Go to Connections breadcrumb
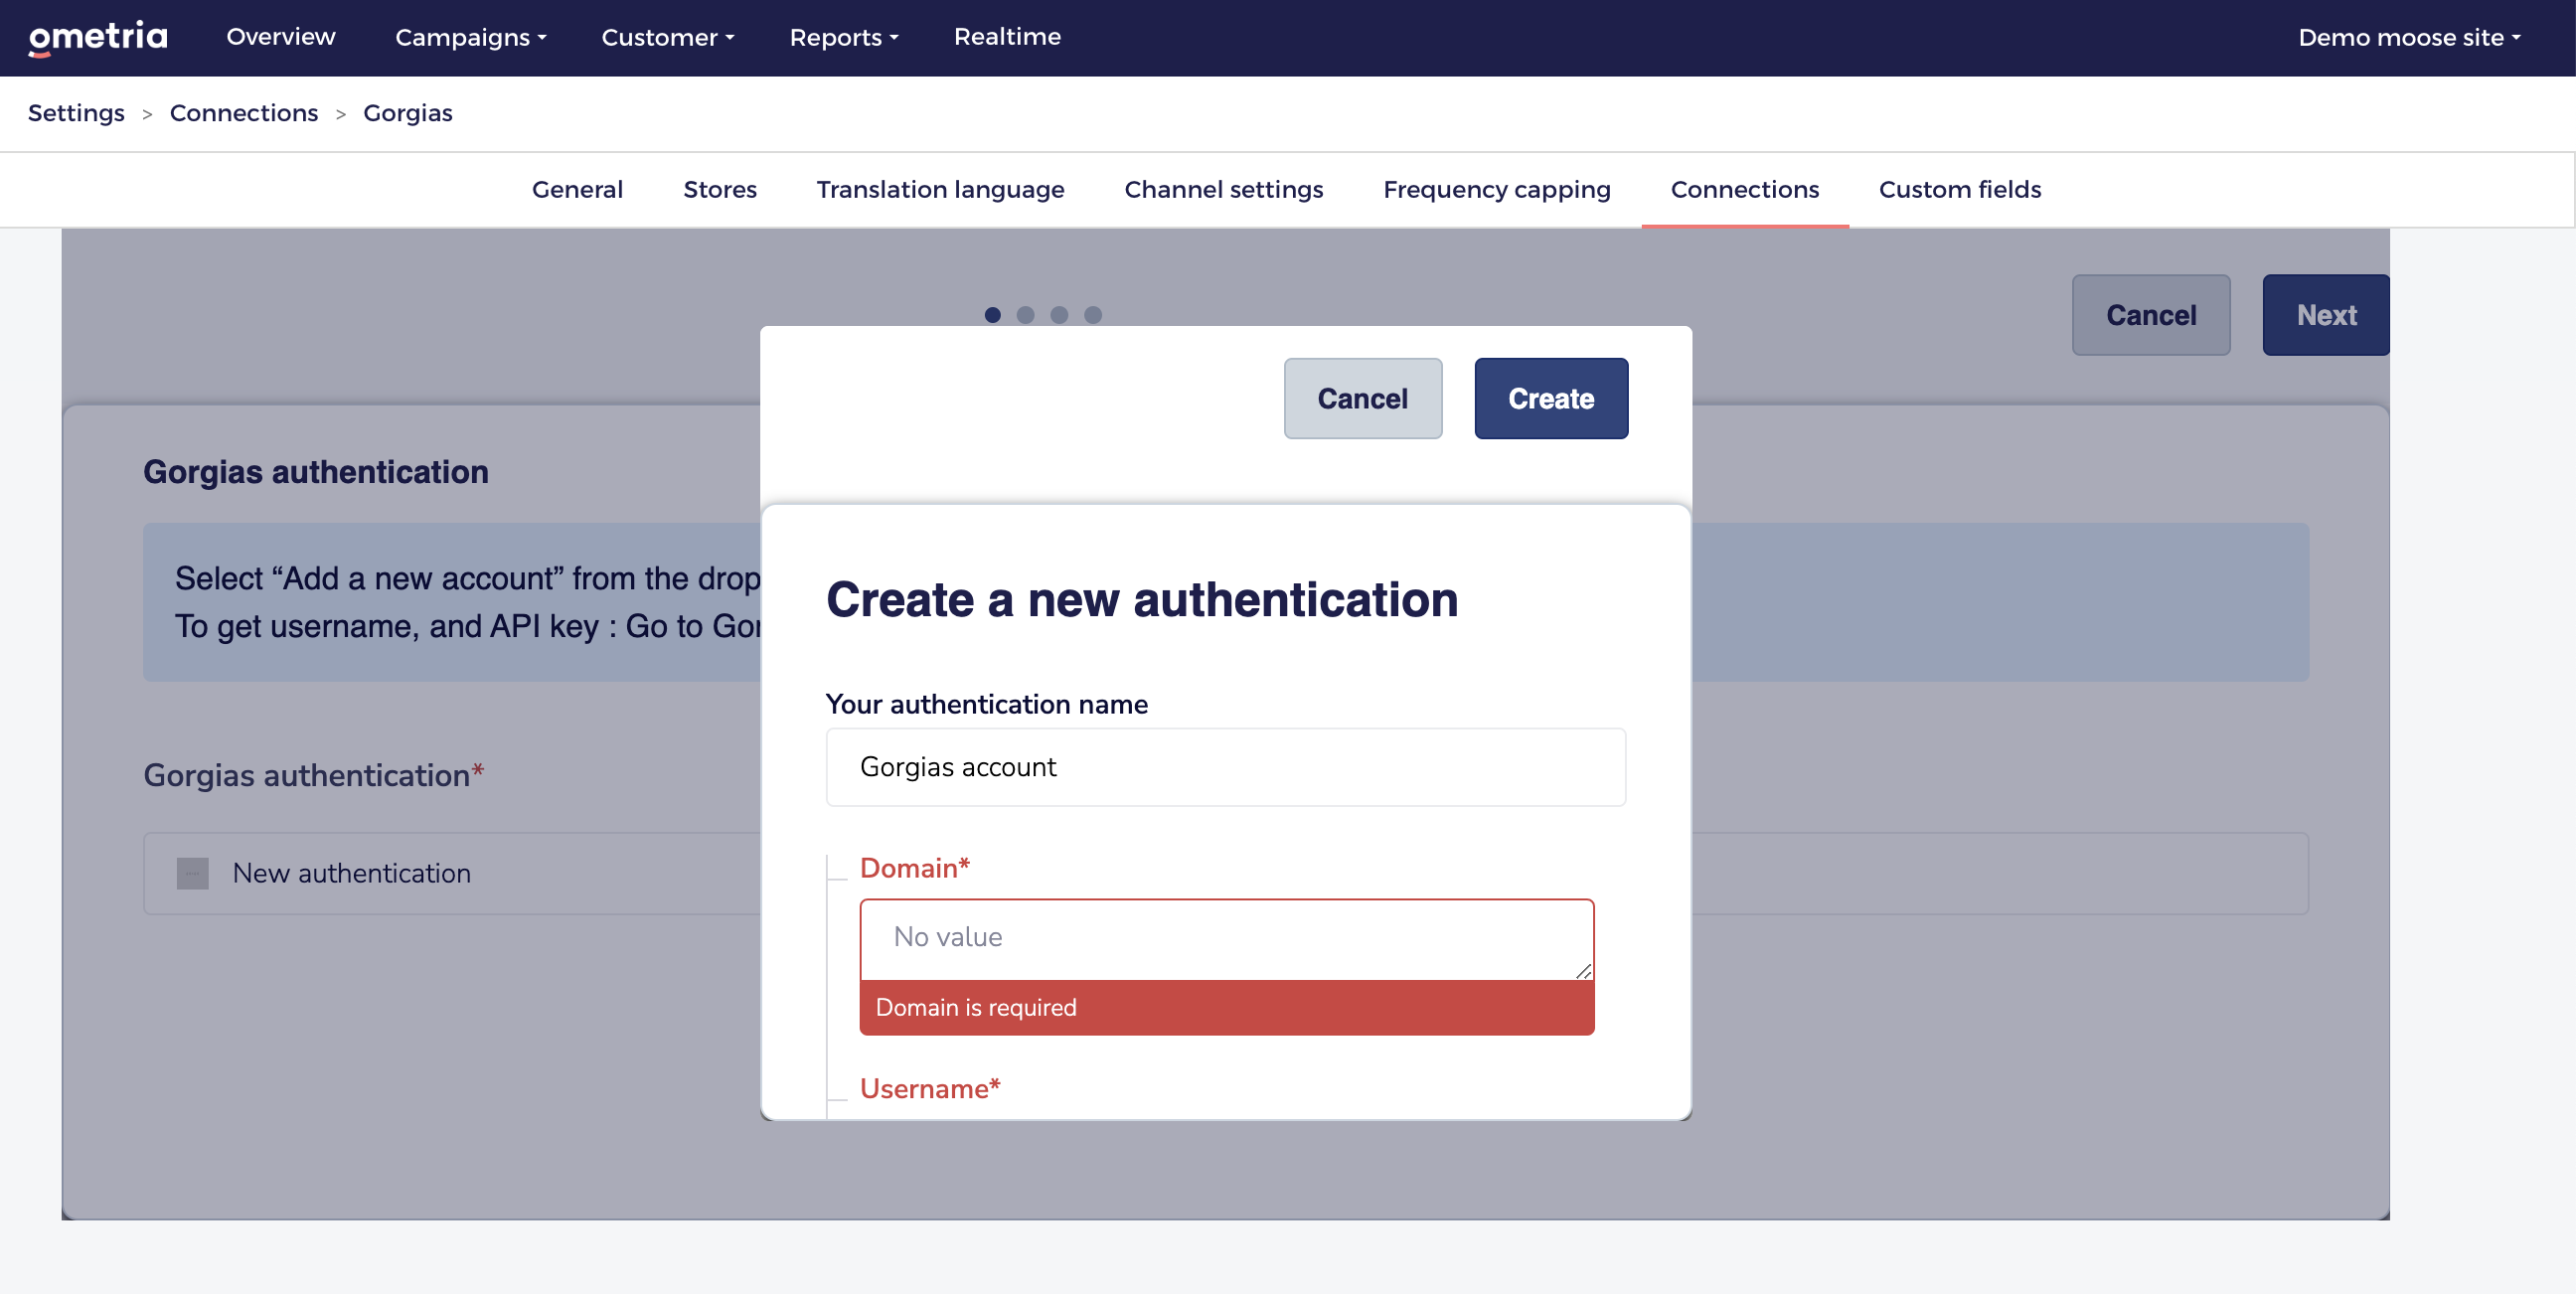 click(244, 113)
